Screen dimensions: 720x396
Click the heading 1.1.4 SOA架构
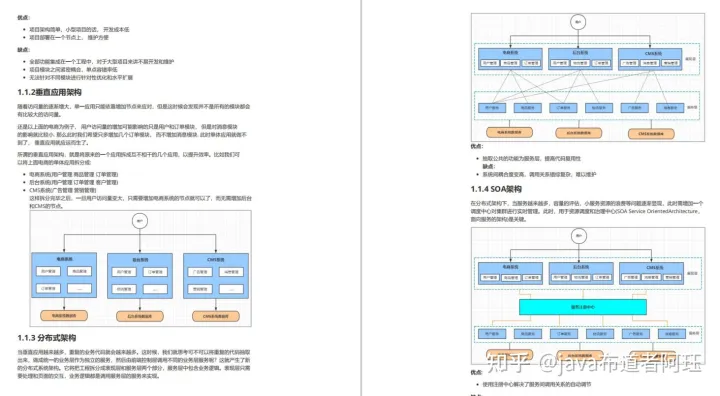(x=496, y=189)
